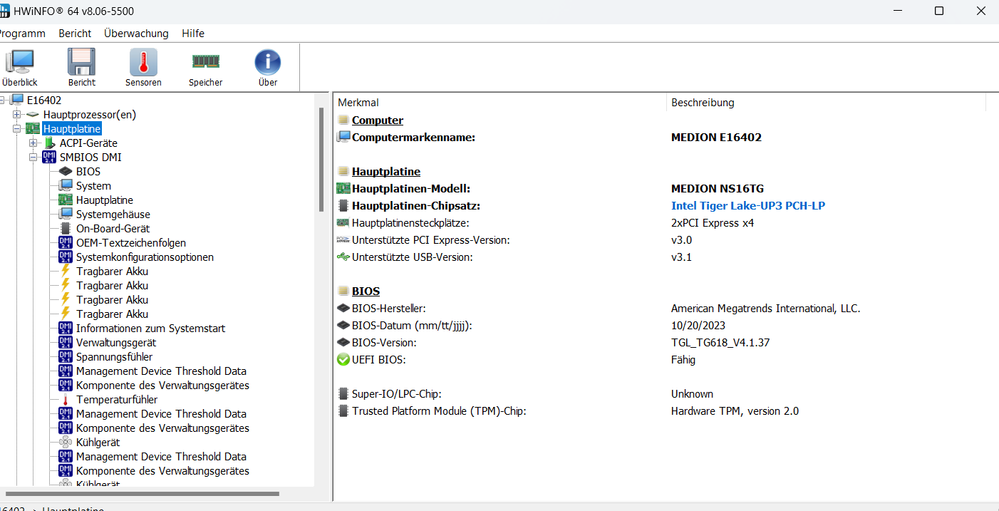This screenshot has height=511, width=999.
Task: Collapse the Hauptplatine tree node
Action: (18, 129)
